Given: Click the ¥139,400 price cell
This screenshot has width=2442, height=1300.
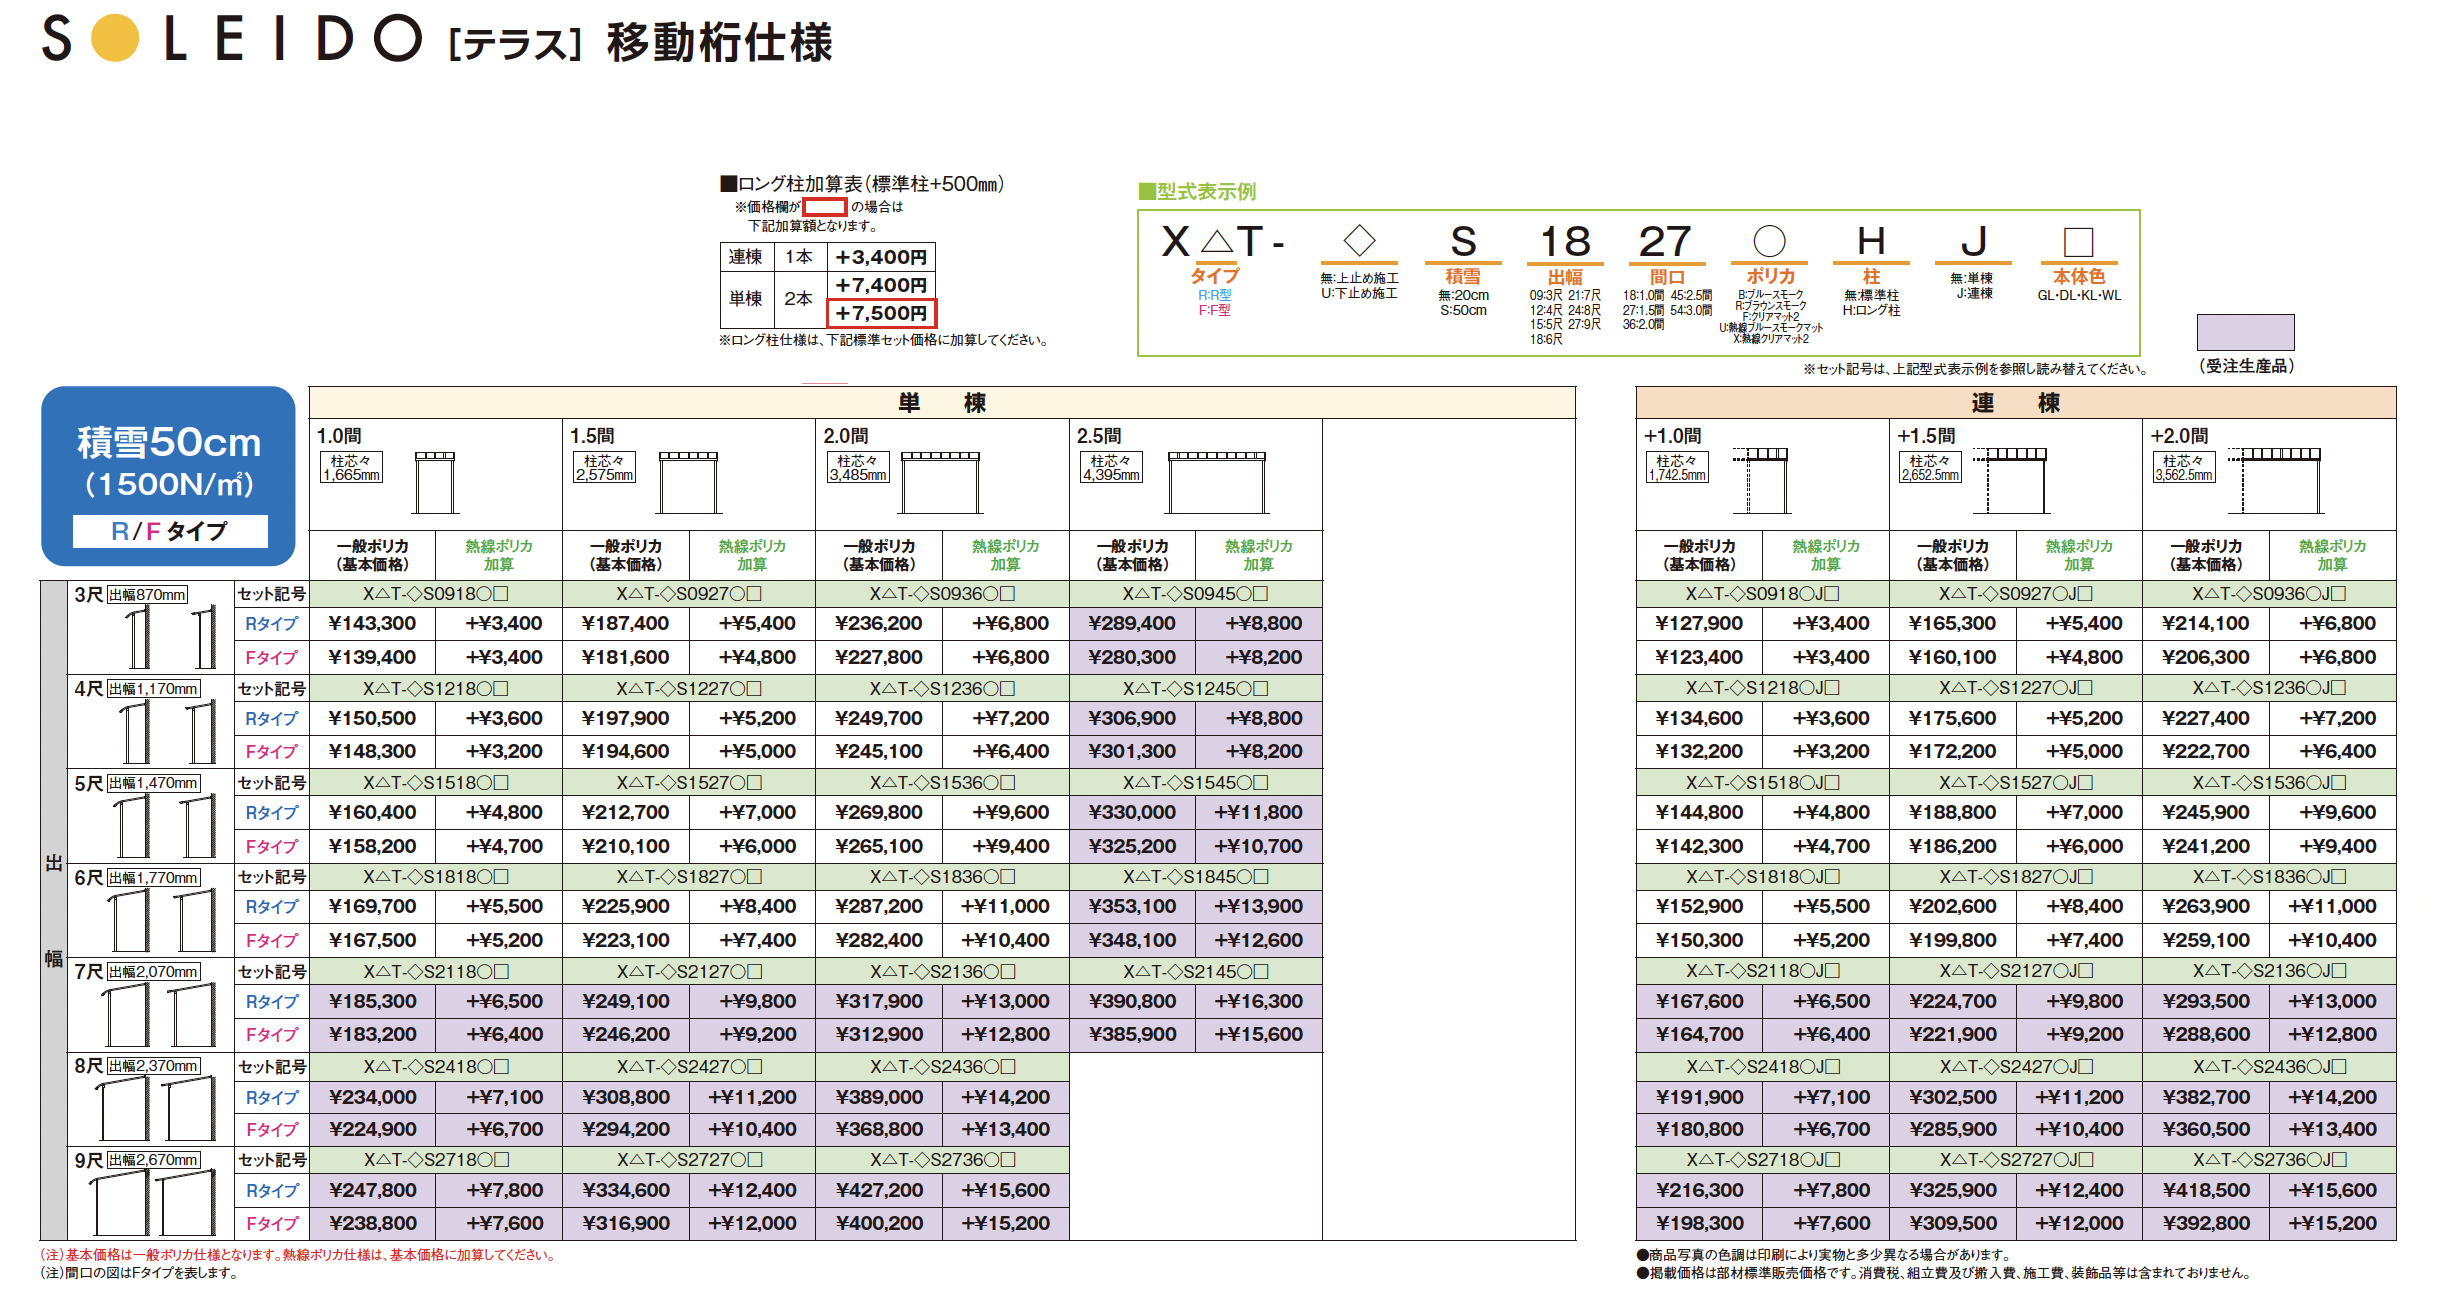Looking at the screenshot, I should (372, 658).
